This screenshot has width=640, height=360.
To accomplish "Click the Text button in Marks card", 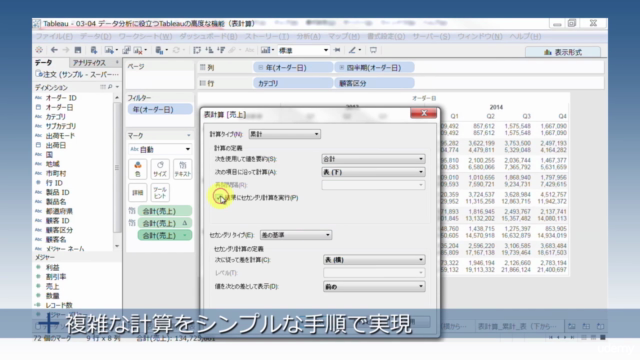I will tap(182, 169).
